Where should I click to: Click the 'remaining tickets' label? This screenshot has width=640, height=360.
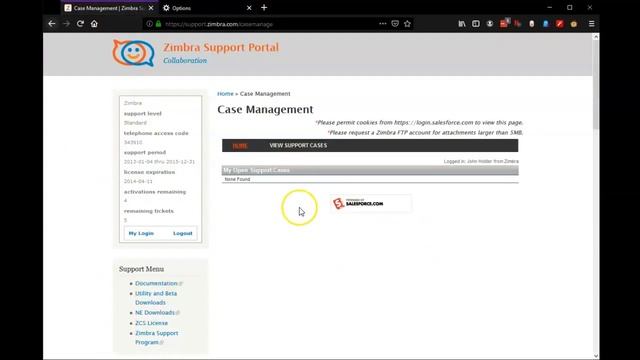tap(149, 211)
